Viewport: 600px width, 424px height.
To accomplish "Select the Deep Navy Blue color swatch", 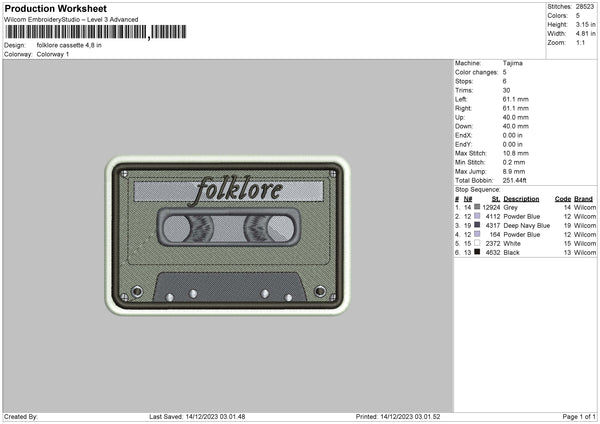I will click(x=477, y=225).
